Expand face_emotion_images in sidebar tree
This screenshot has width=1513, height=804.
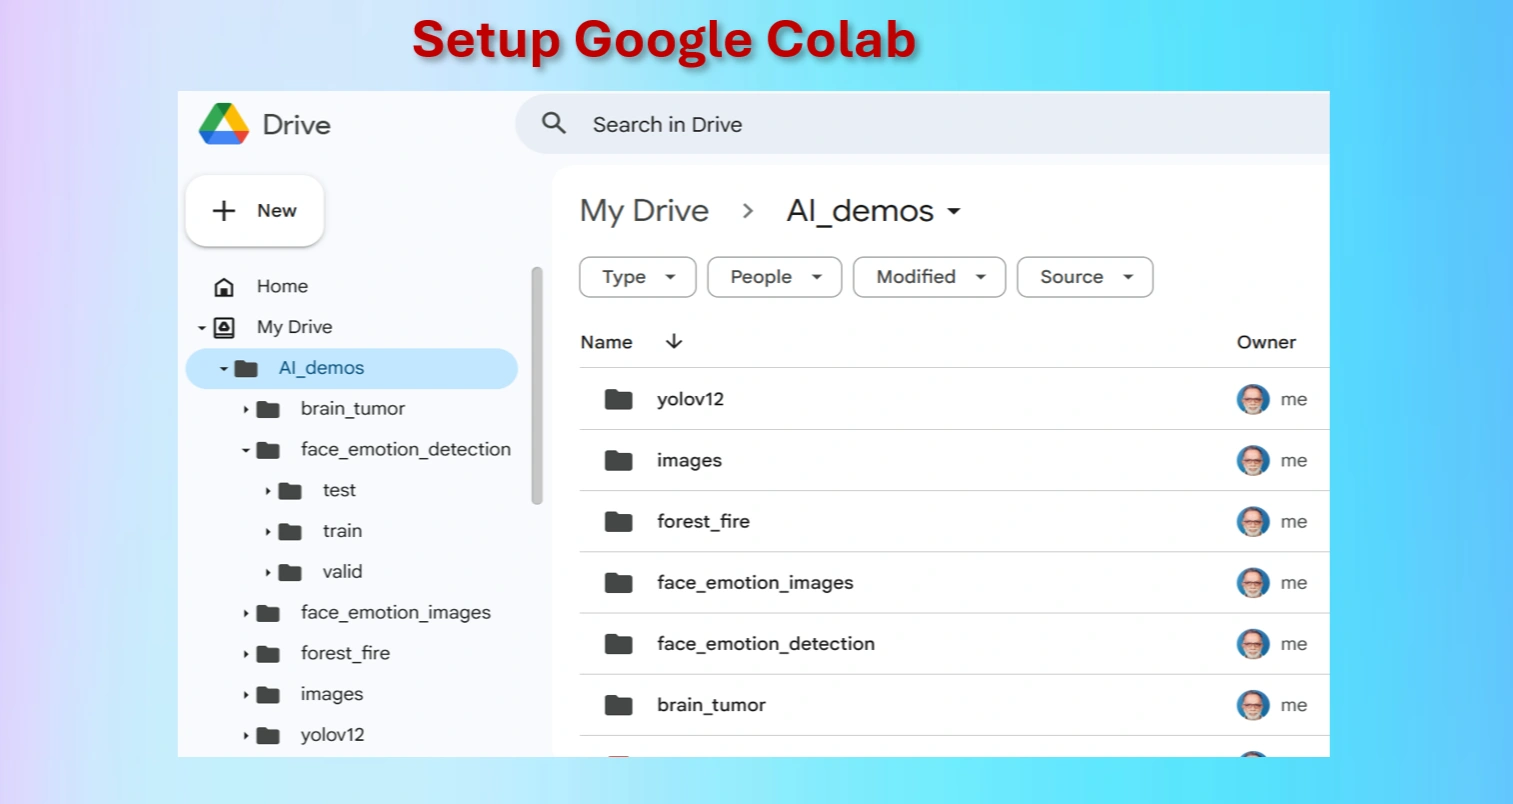(246, 613)
